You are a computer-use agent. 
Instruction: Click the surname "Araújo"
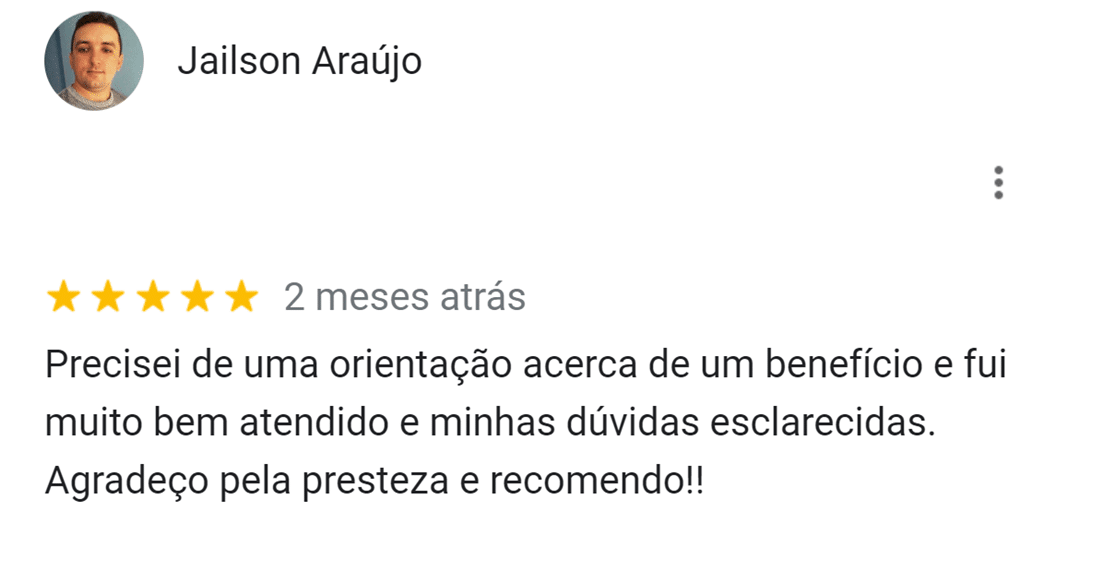(x=367, y=62)
